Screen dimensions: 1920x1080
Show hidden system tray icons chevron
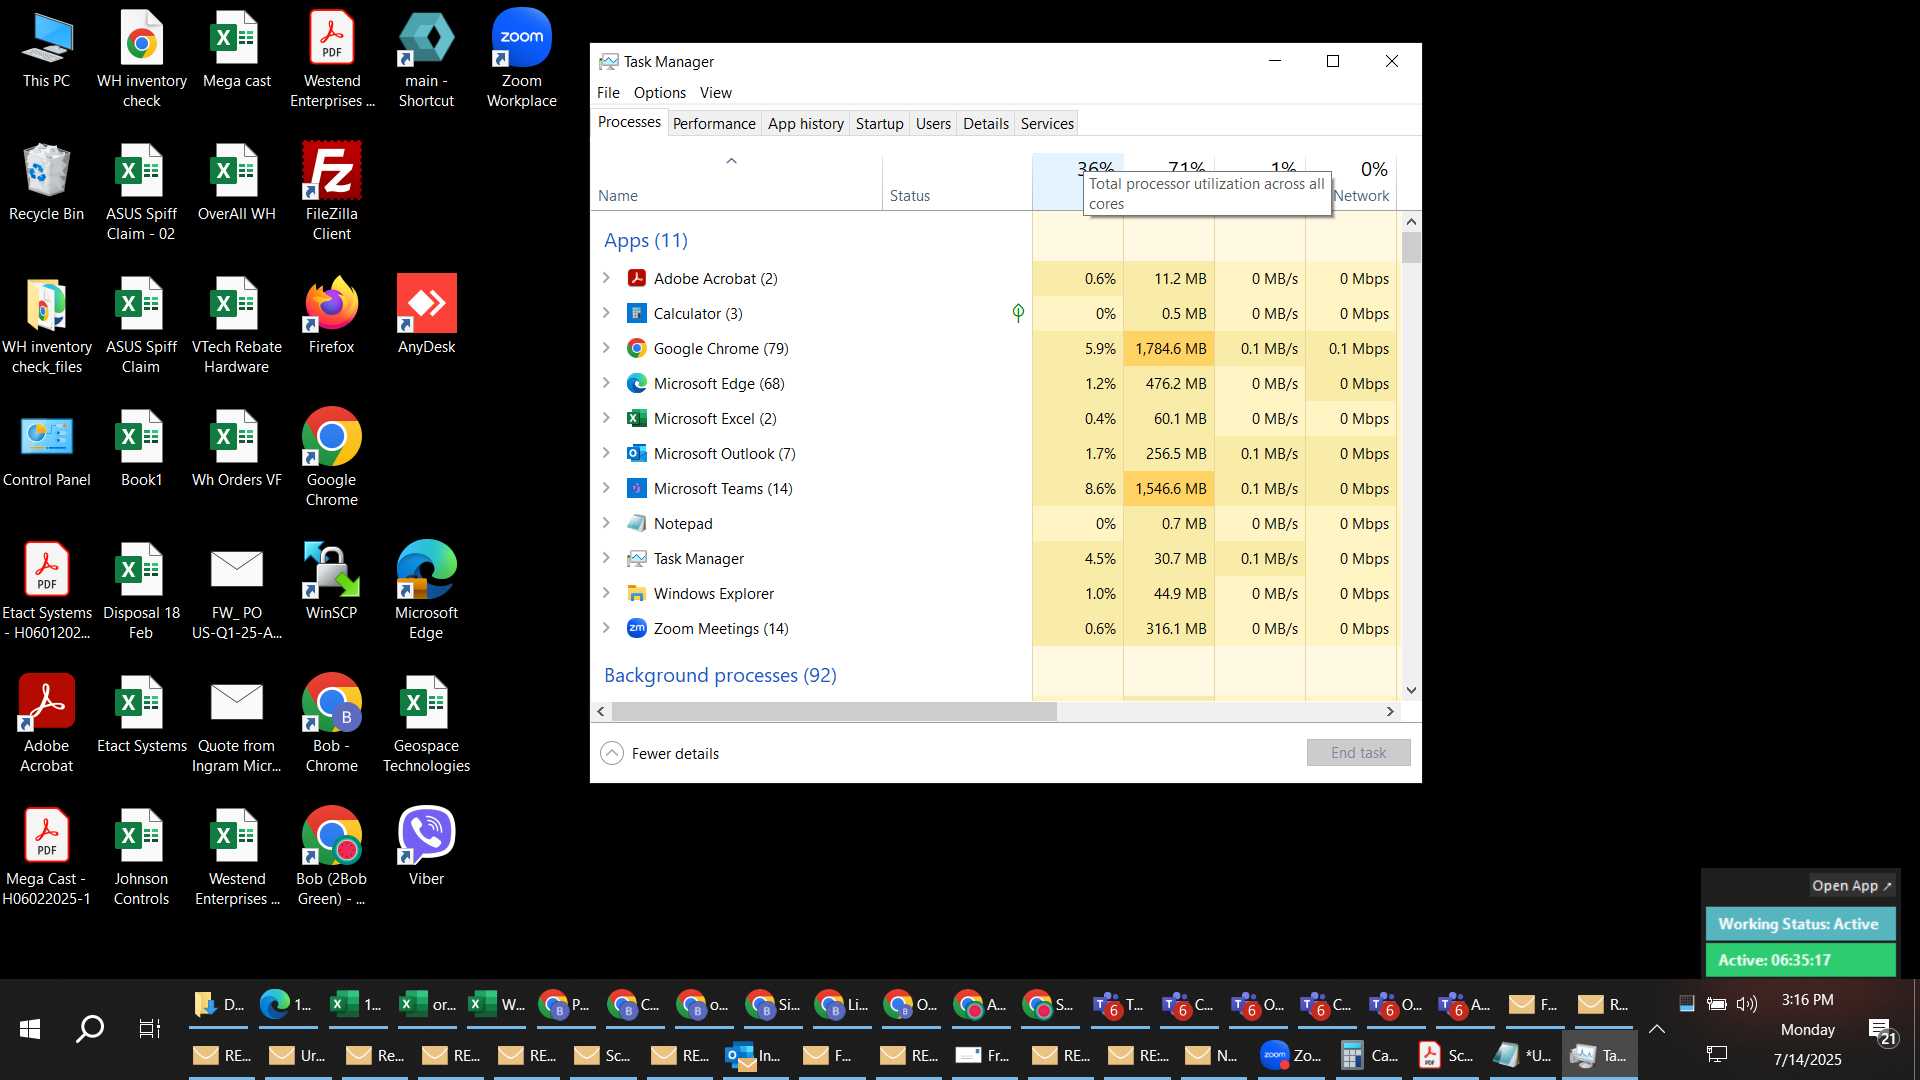pyautogui.click(x=1657, y=1028)
